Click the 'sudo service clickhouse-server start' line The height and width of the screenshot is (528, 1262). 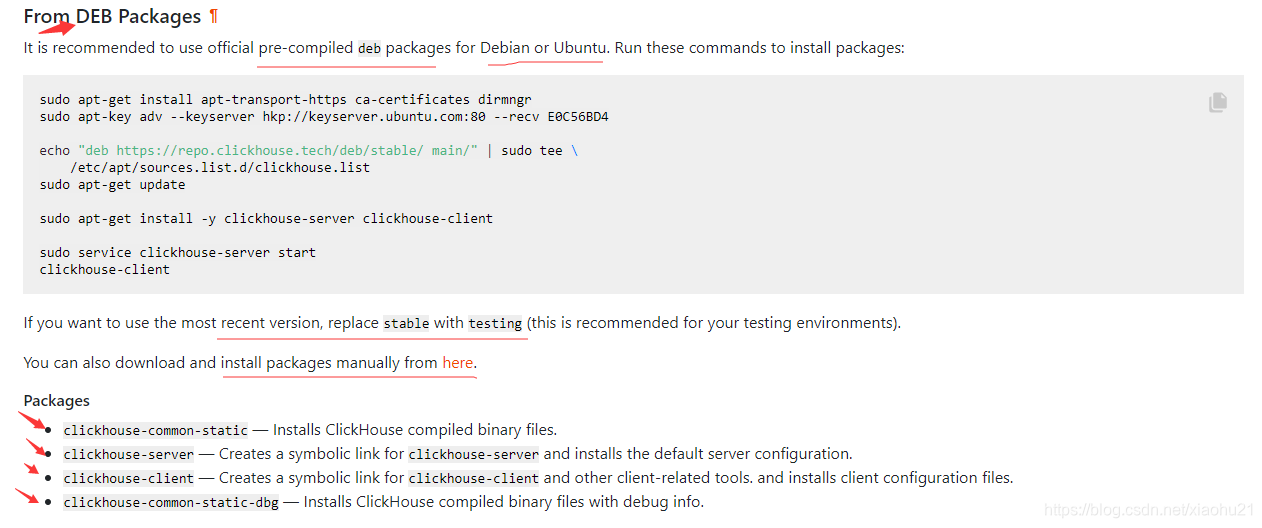(178, 252)
